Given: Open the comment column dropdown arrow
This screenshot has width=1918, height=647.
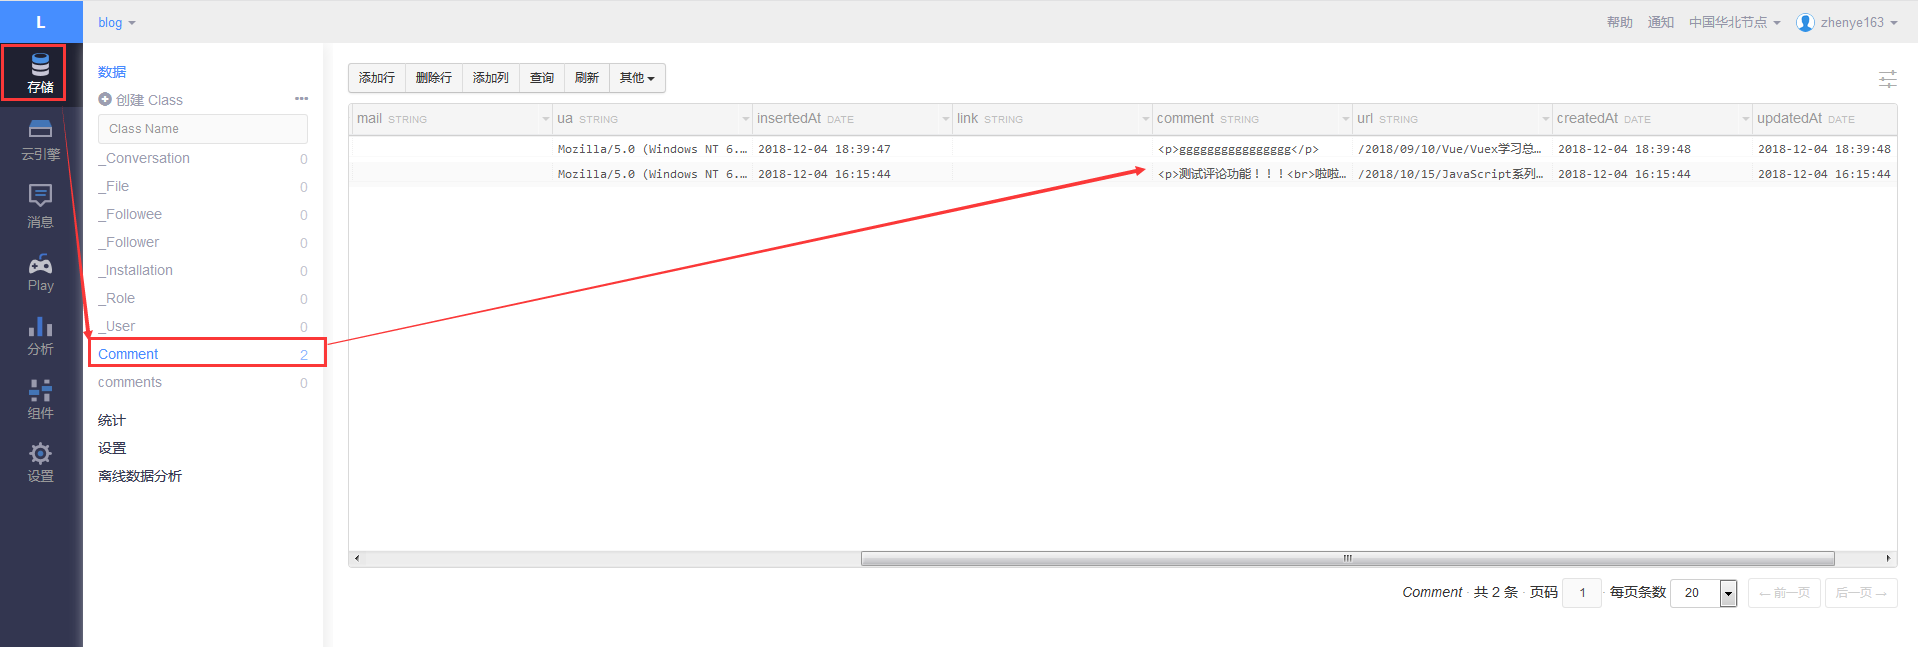Looking at the screenshot, I should pos(1345,119).
